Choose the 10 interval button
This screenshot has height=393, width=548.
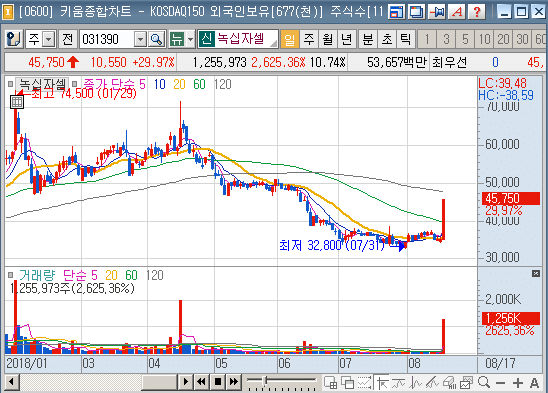tap(484, 39)
